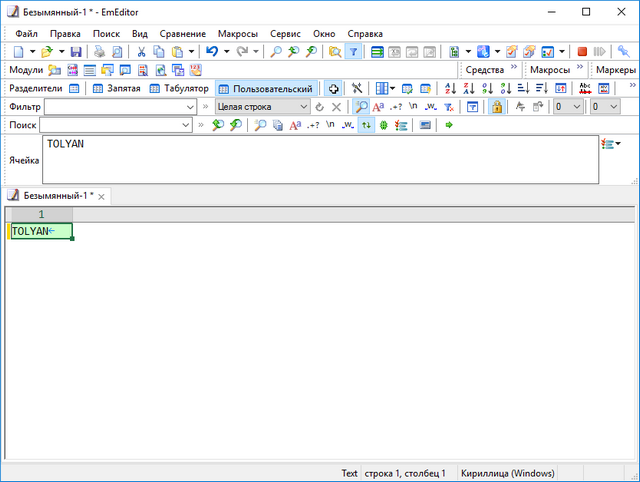This screenshot has width=640, height=482.
Task: Select column header 1 in the grid
Action: [41, 214]
